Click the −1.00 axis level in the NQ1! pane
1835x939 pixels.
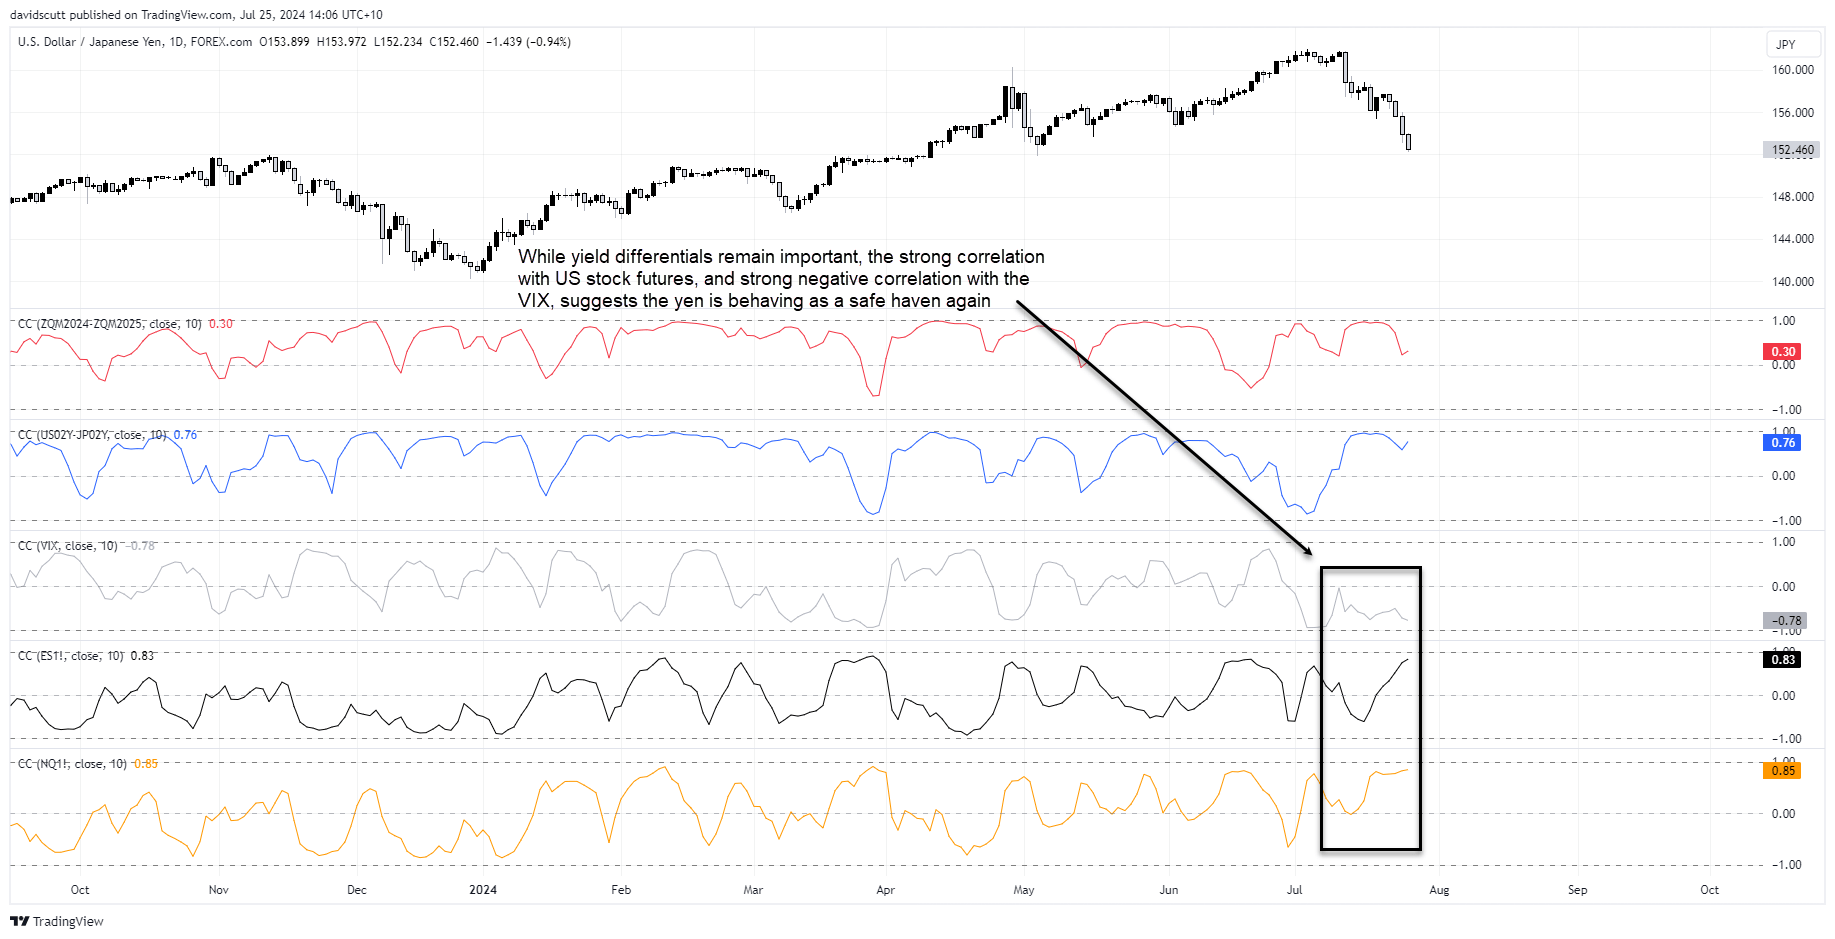(1785, 865)
